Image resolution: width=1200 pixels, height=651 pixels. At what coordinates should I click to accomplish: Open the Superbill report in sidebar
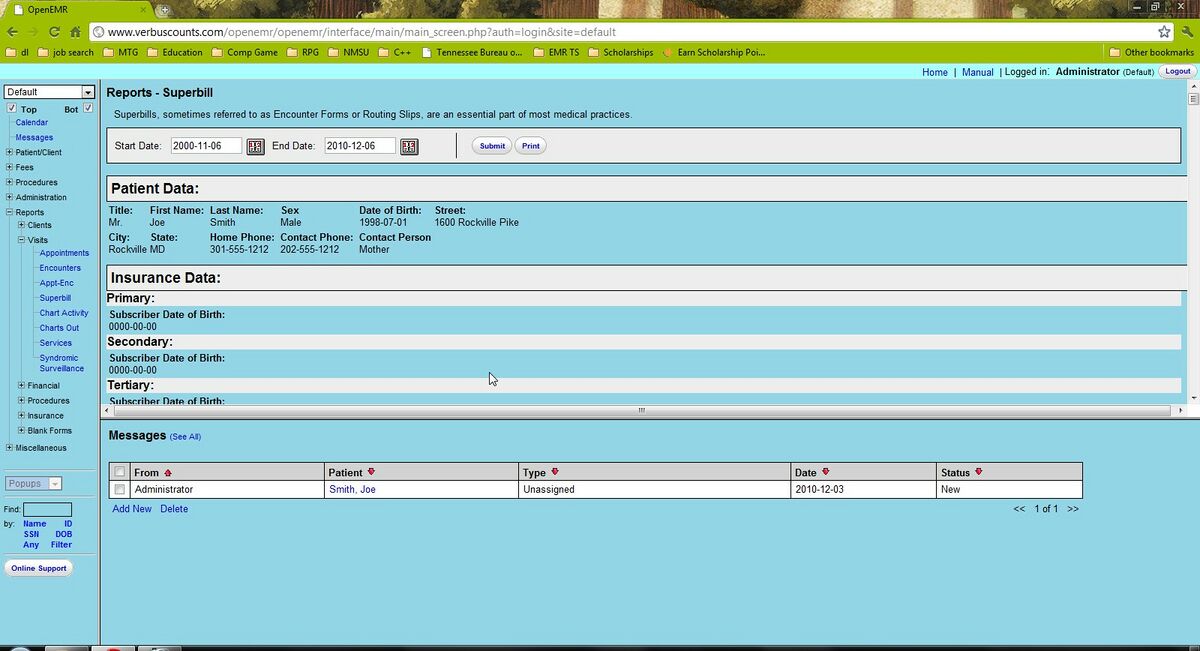[x=55, y=298]
